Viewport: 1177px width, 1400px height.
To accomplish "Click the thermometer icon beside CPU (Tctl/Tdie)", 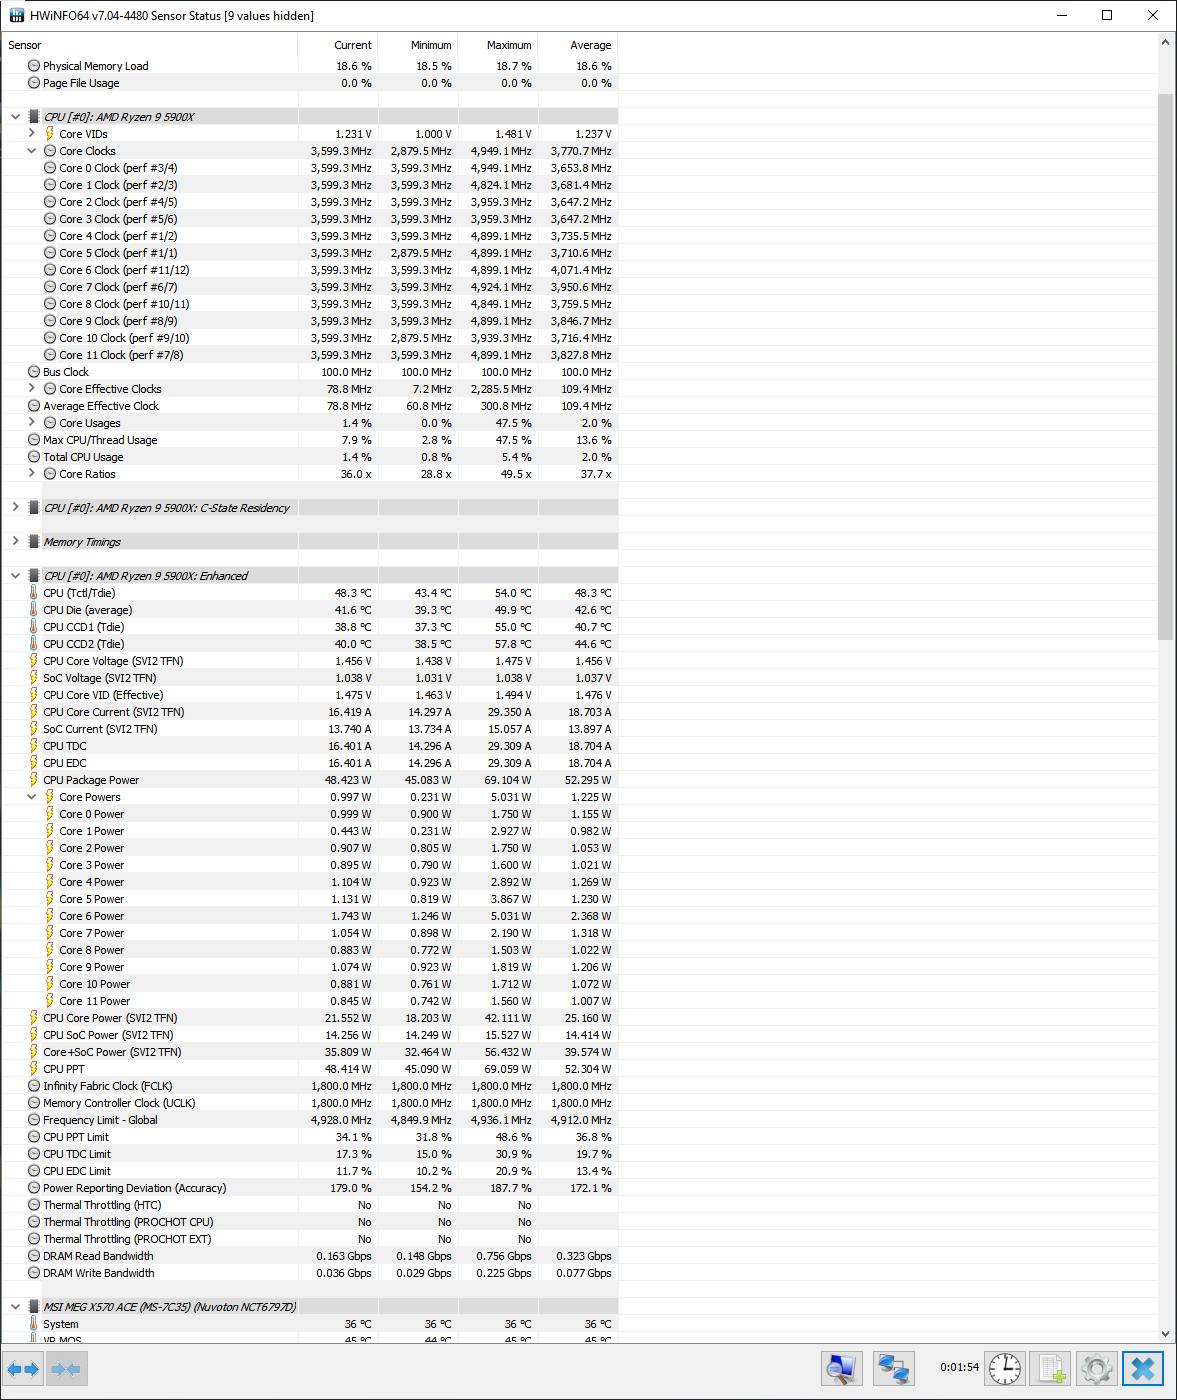I will (34, 593).
